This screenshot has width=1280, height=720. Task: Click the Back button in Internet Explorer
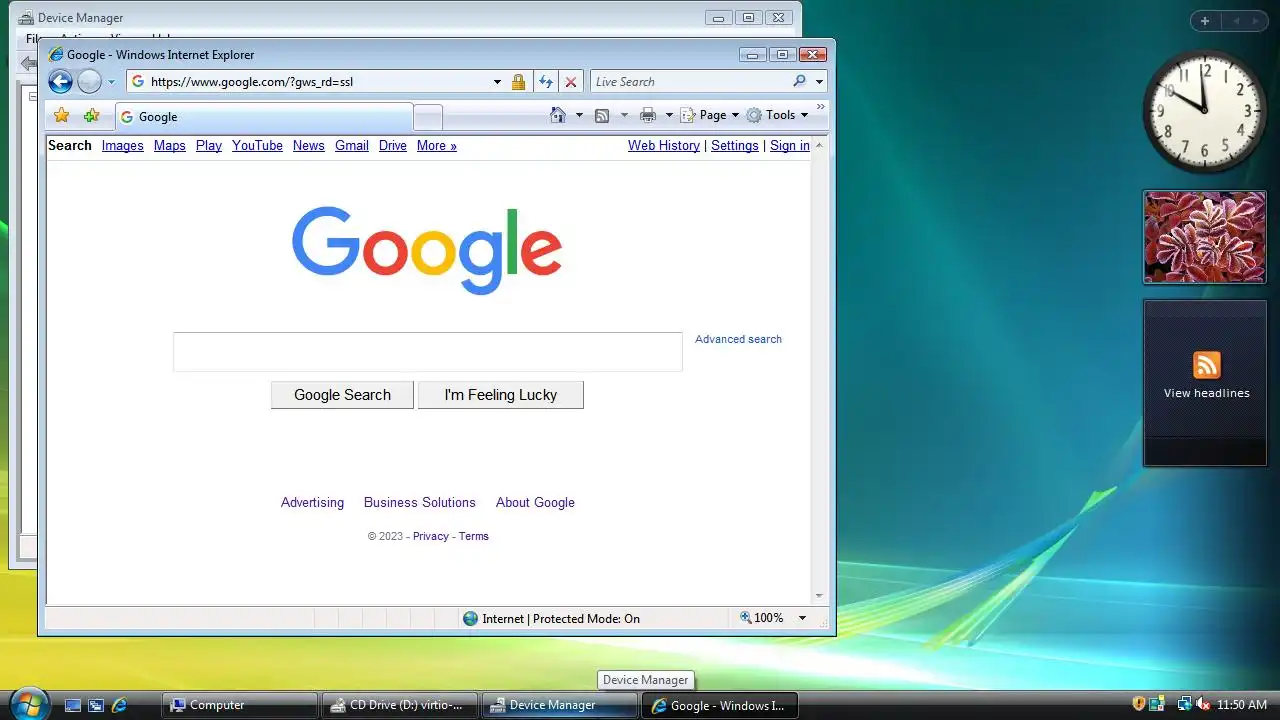tap(60, 82)
